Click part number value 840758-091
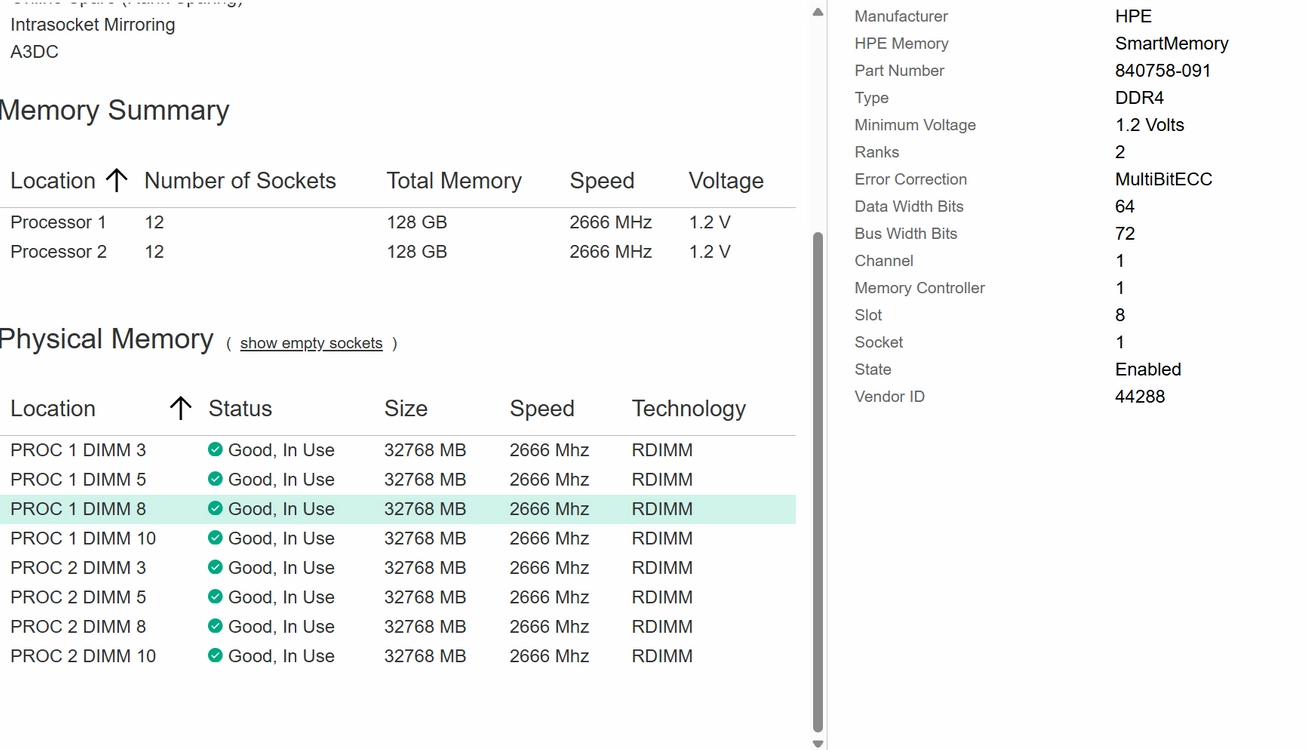The height and width of the screenshot is (750, 1307). [1163, 70]
